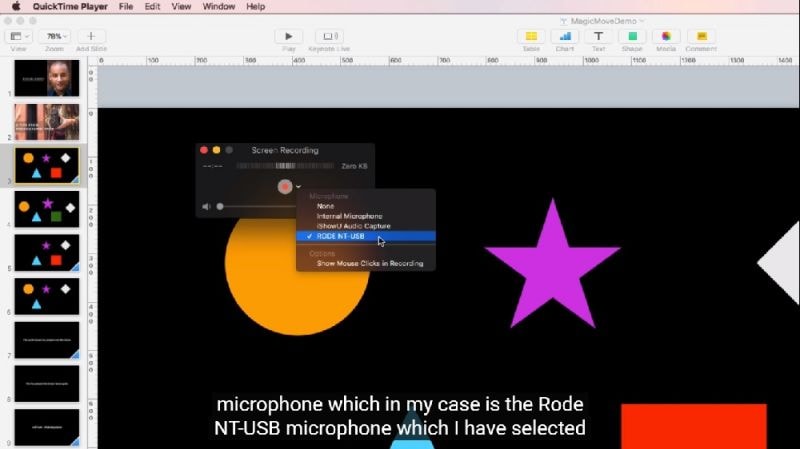Insert a Table from toolbar
The width and height of the screenshot is (800, 449).
pos(531,36)
